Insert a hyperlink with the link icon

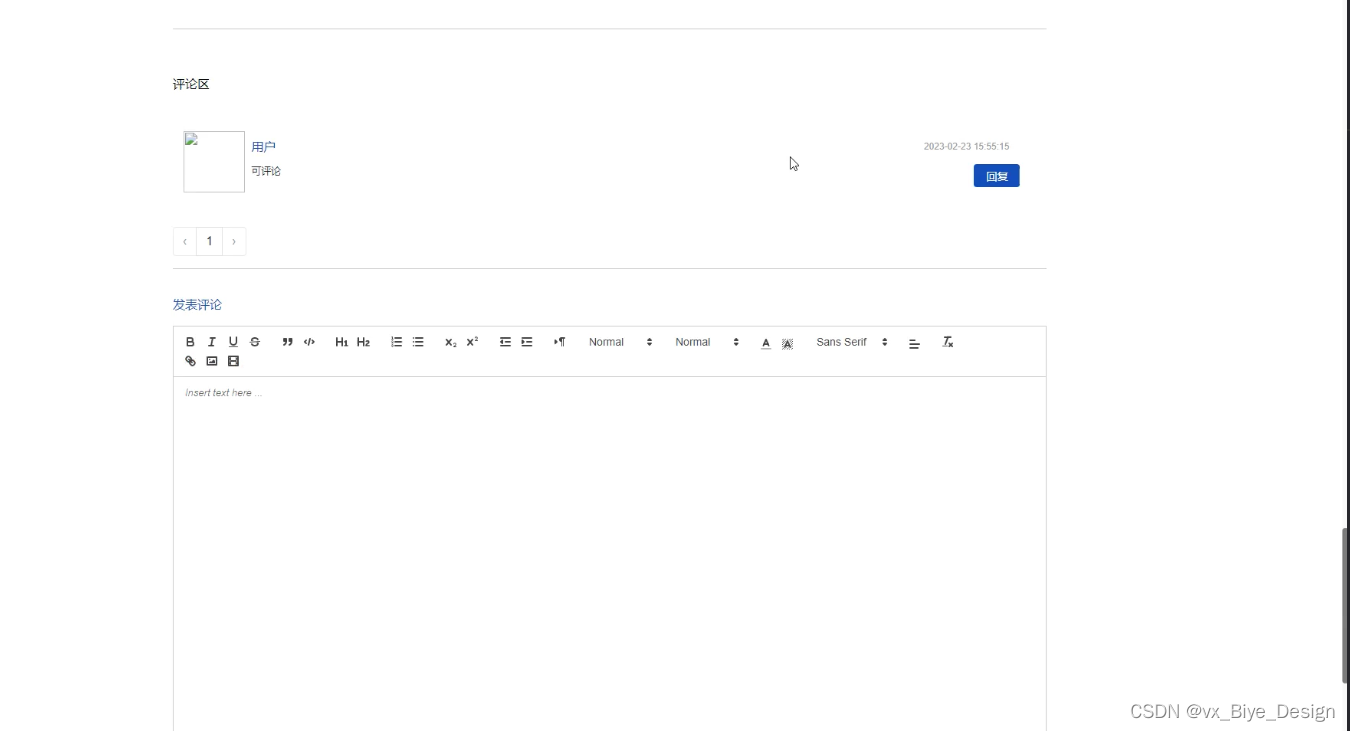190,361
